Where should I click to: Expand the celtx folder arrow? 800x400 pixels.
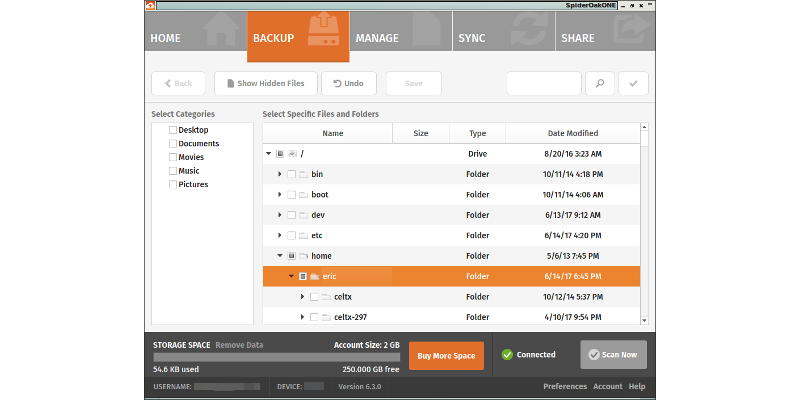[x=303, y=297]
